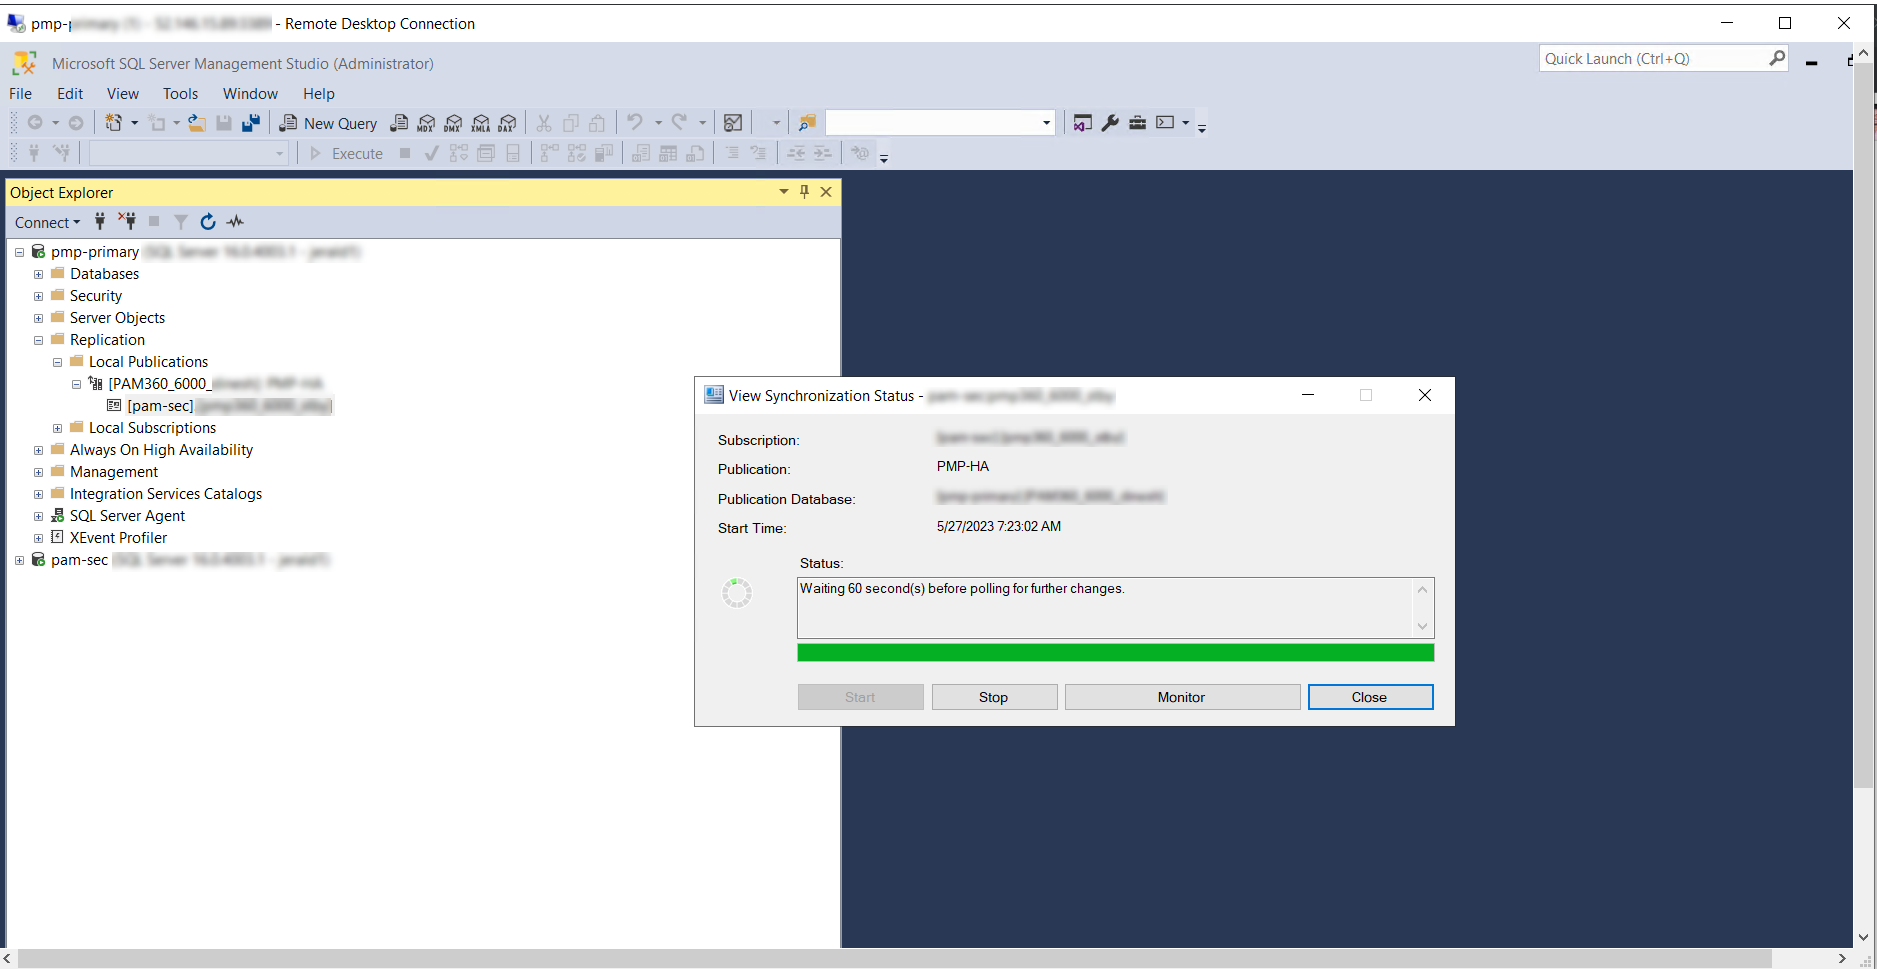Viewport: 1877px width, 969px height.
Task: Expand the Databases node
Action: pyautogui.click(x=38, y=274)
